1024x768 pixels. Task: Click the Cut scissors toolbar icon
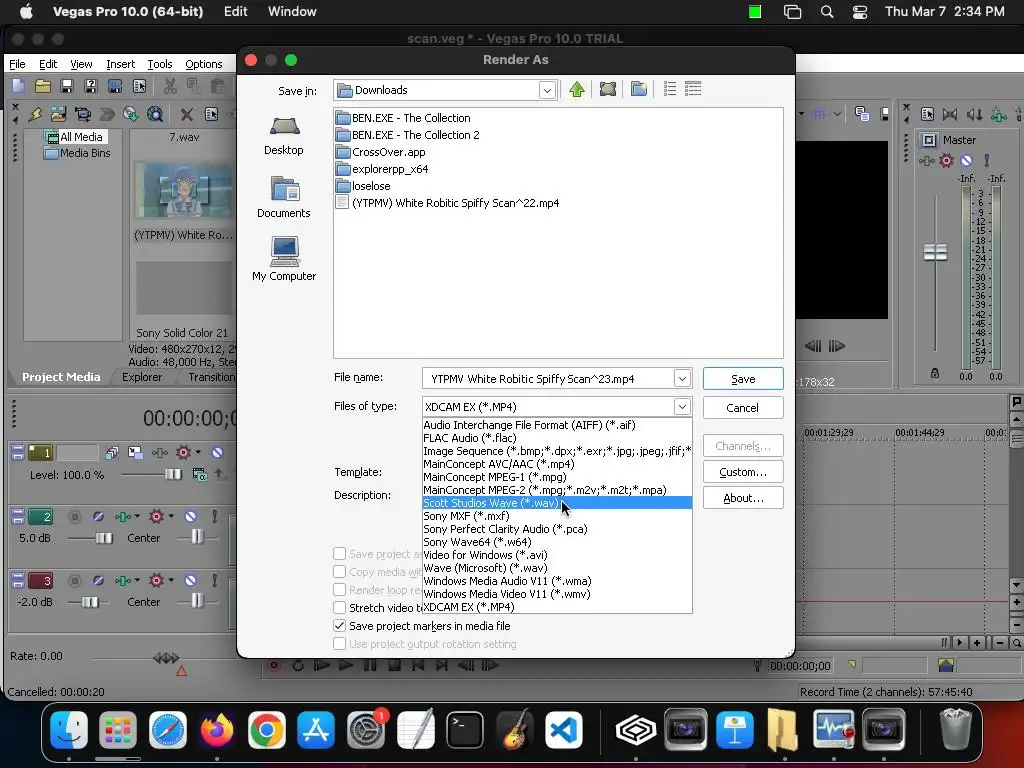(x=170, y=86)
